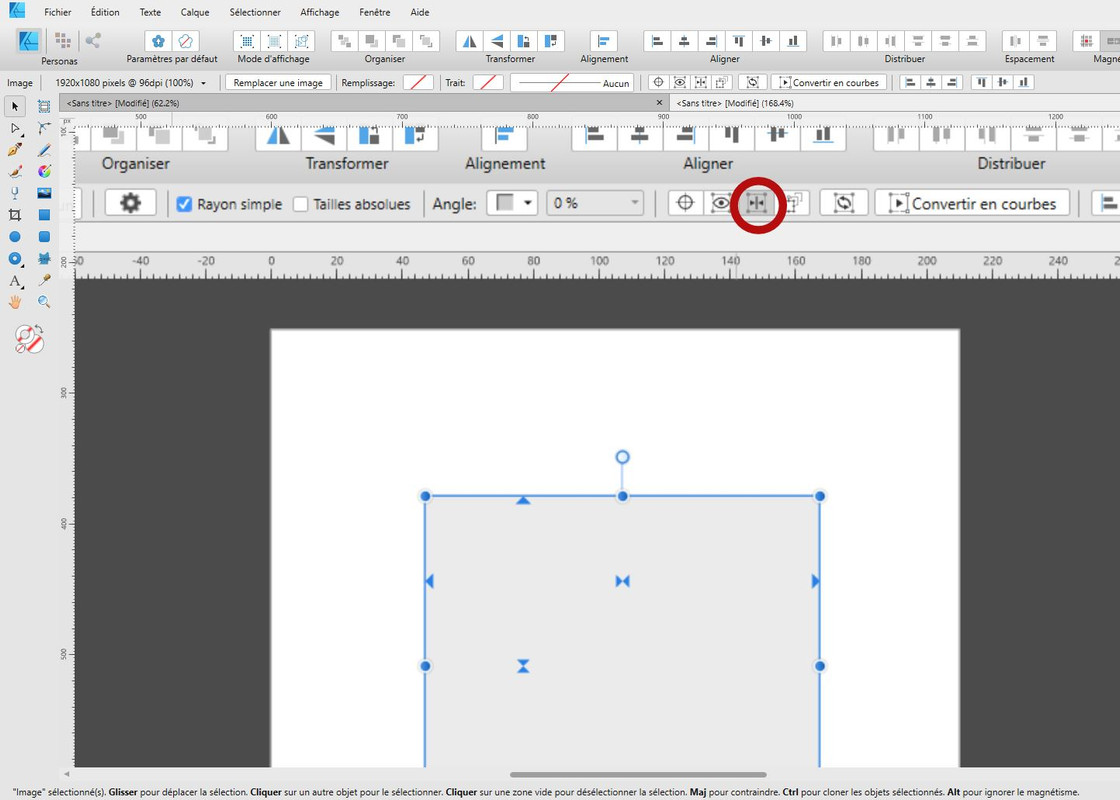
Task: Click the Revert defaults icon
Action: (186, 41)
